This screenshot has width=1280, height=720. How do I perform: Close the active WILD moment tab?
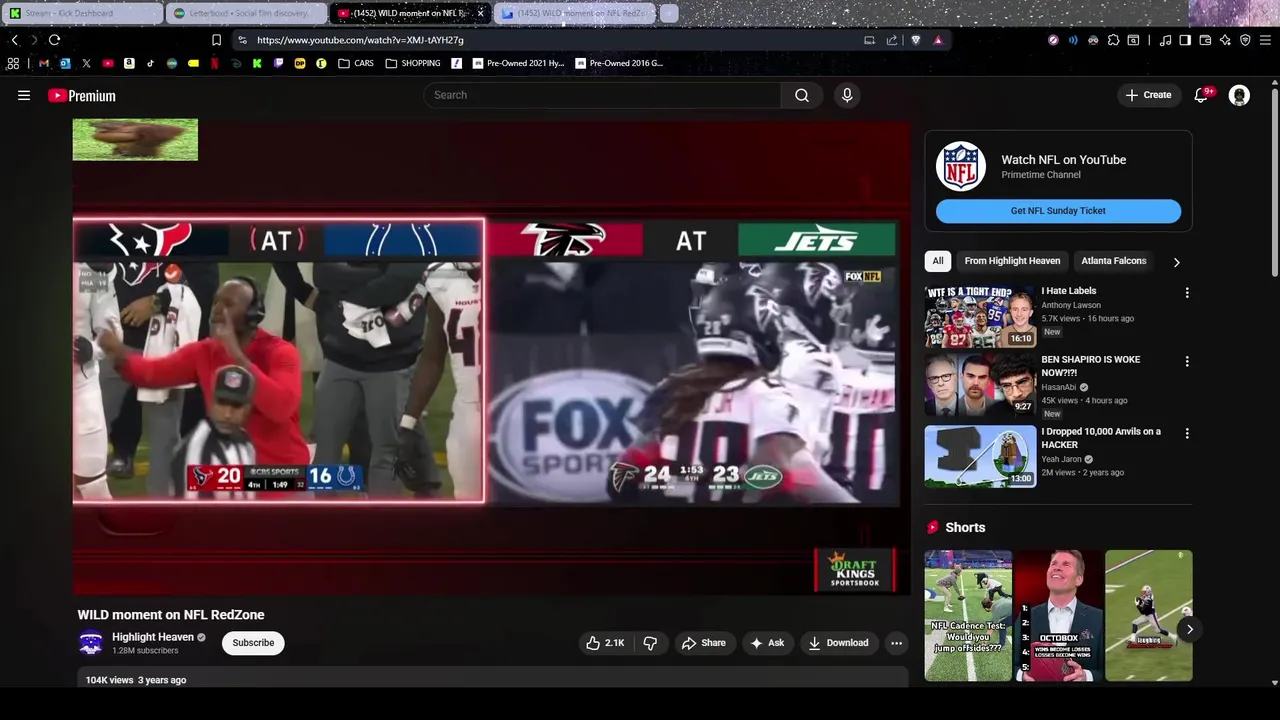point(480,13)
